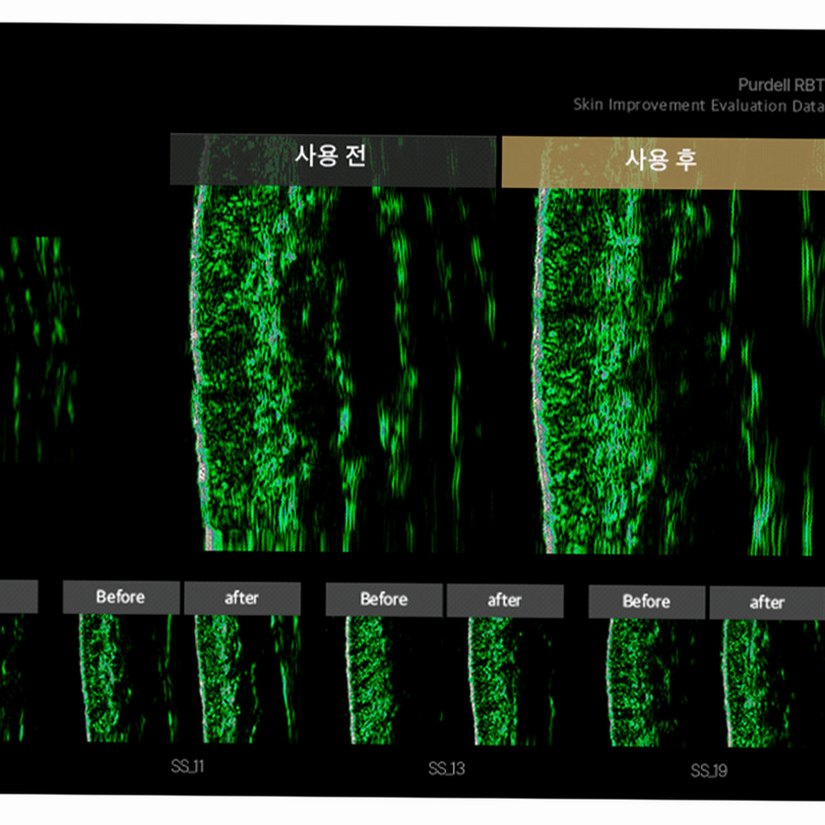The width and height of the screenshot is (825, 825).
Task: Select the after label above SS_19
Action: [767, 602]
